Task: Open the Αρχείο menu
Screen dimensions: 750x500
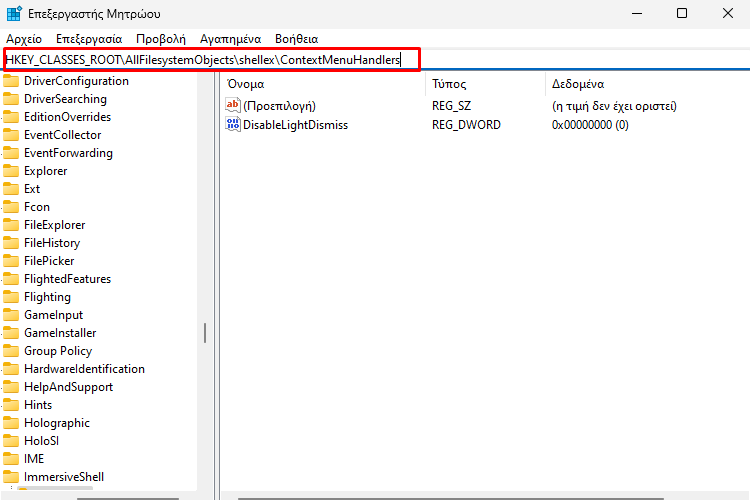Action: (24, 39)
